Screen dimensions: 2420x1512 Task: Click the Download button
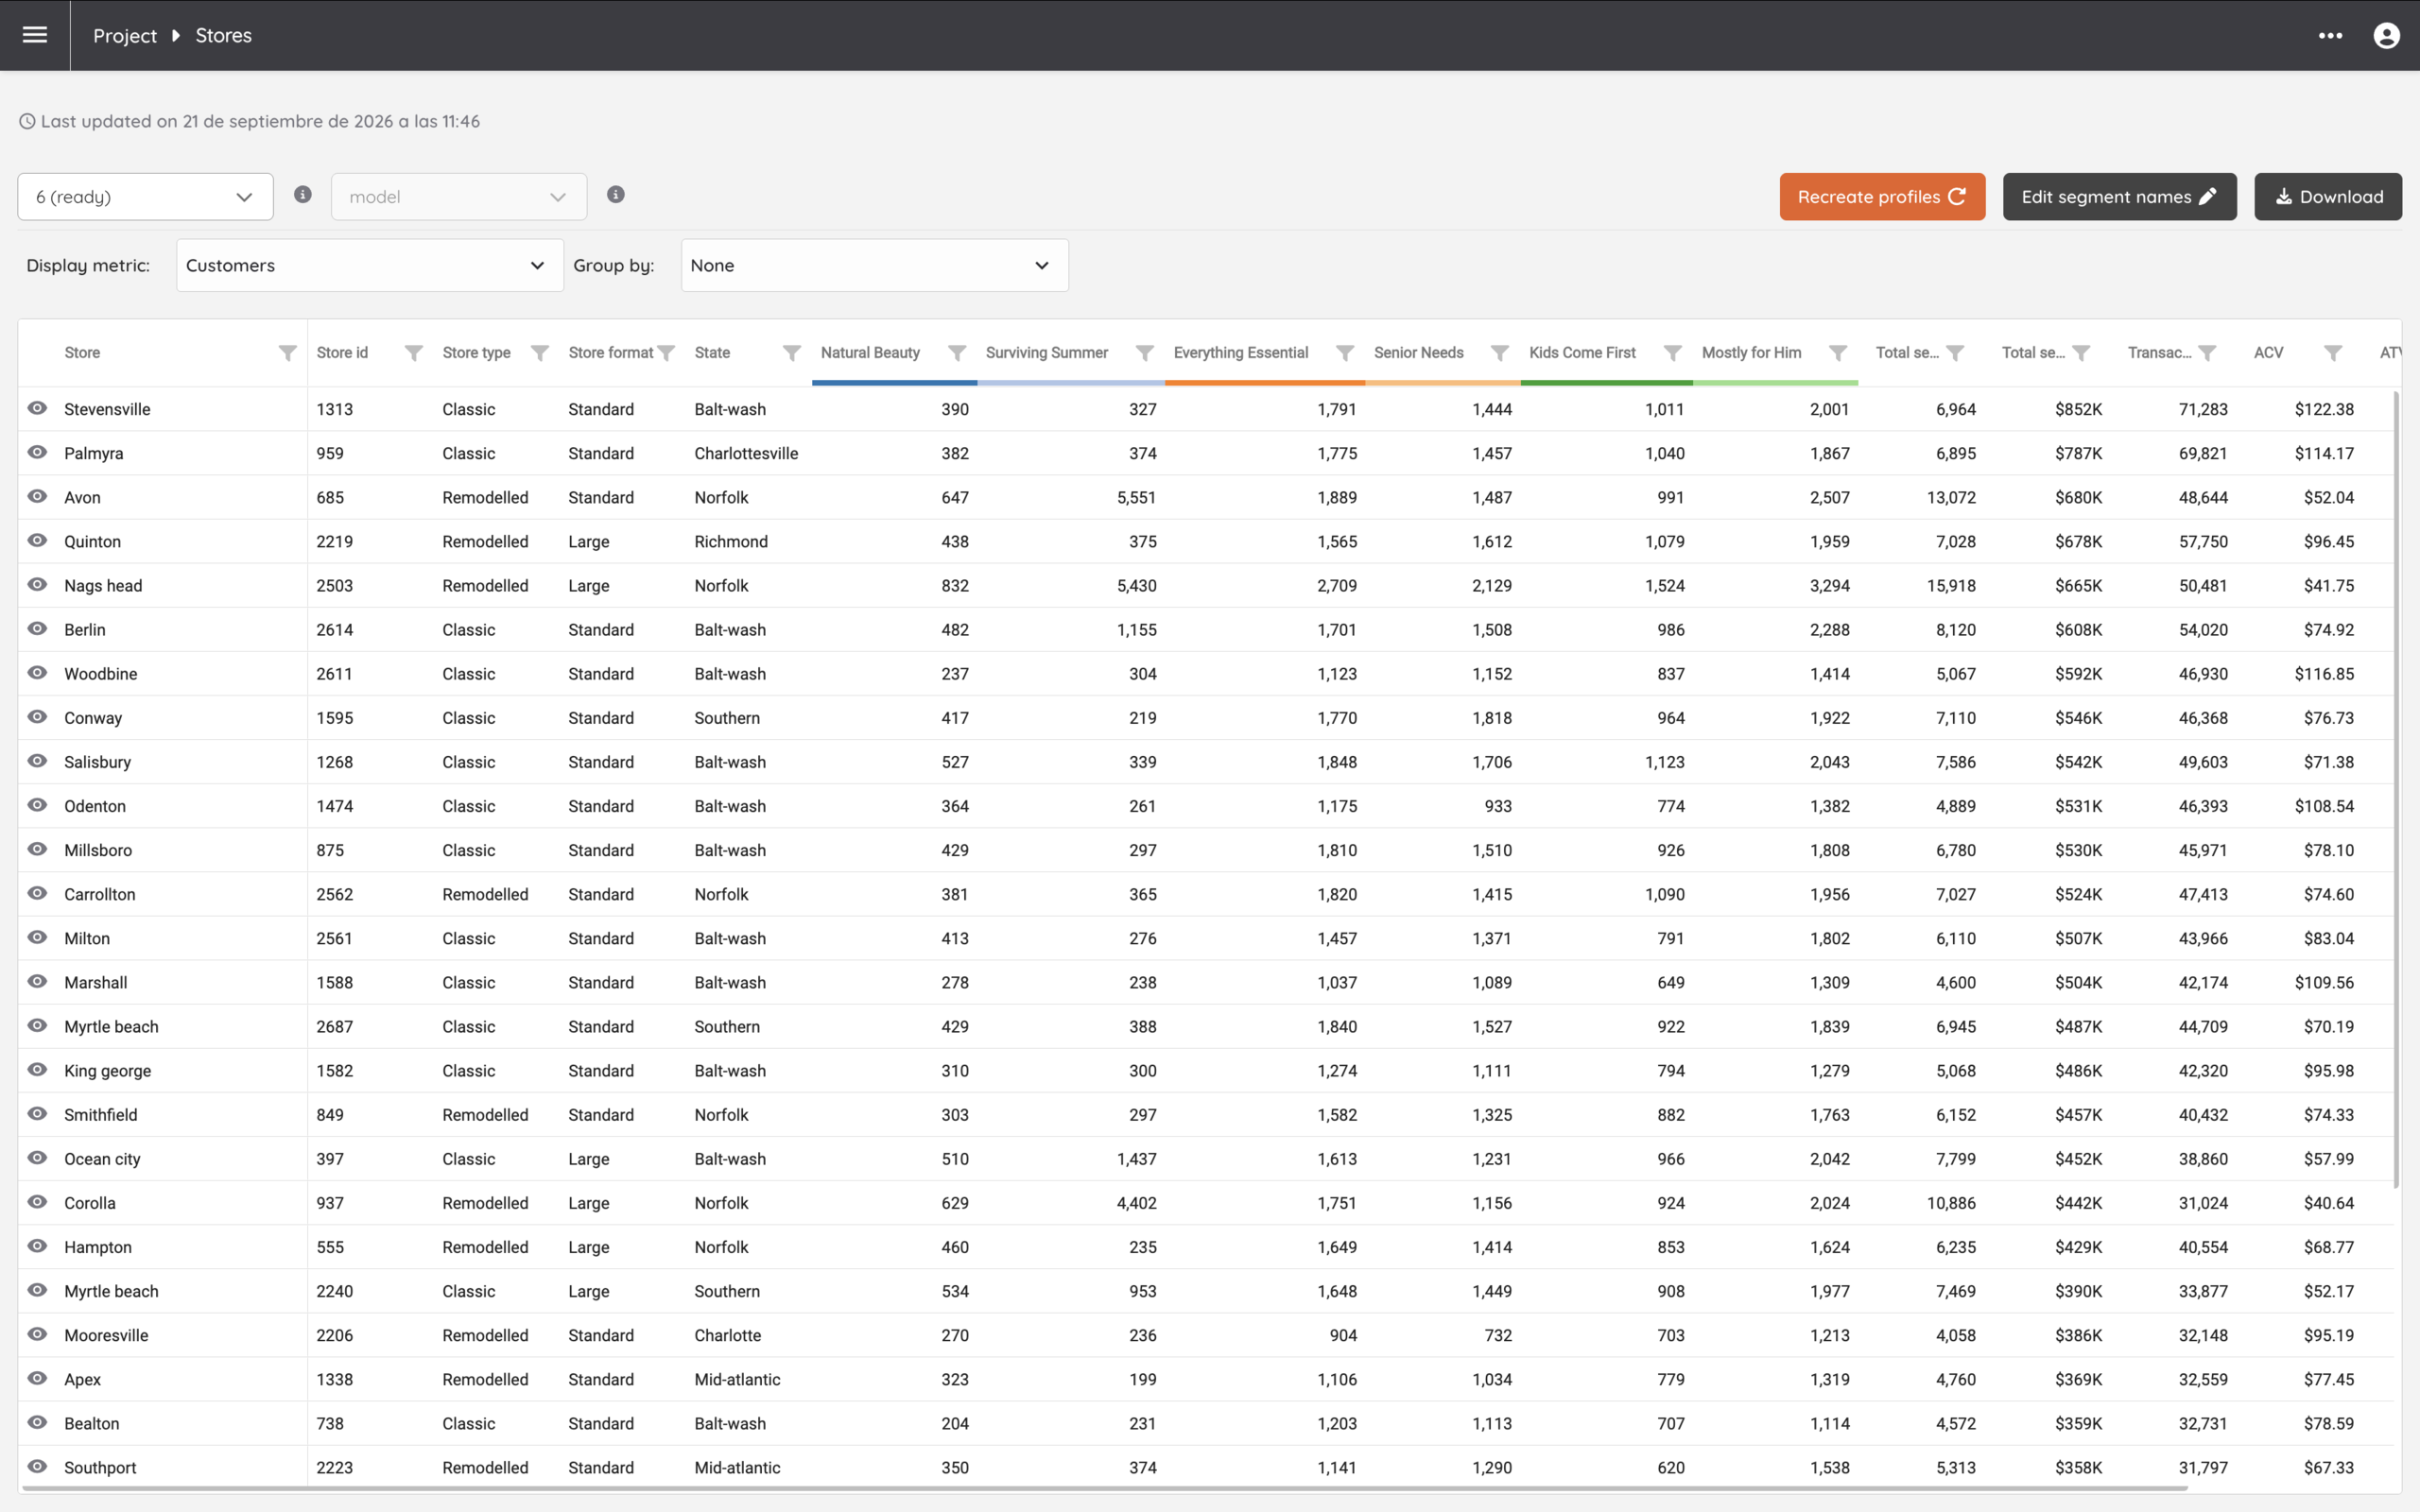pyautogui.click(x=2328, y=197)
